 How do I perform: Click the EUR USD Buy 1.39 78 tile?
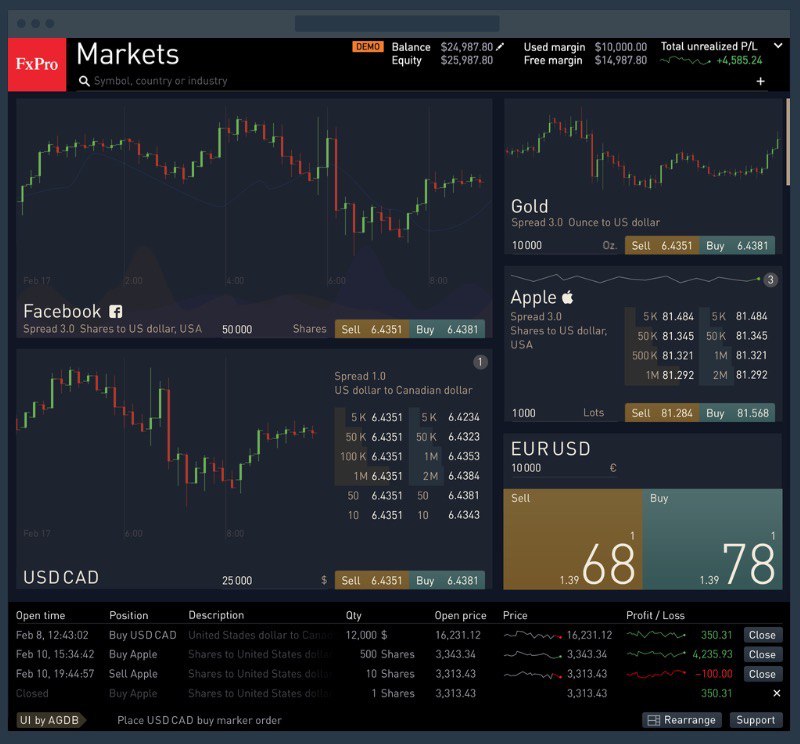712,539
